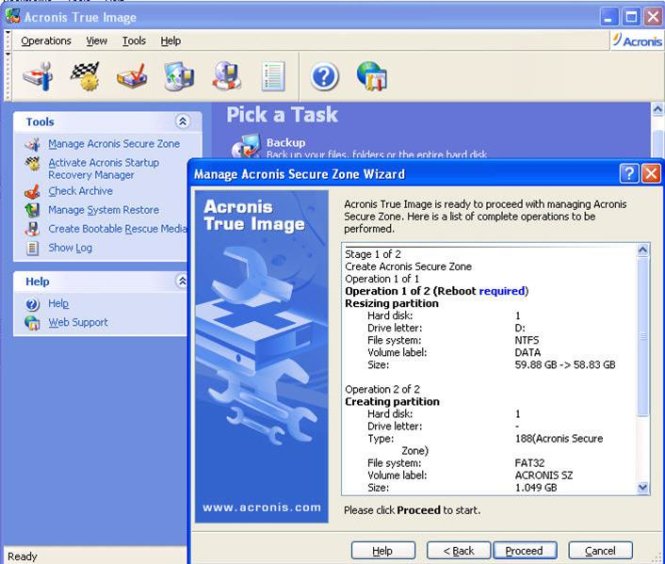Viewport: 665px width, 564px height.
Task: Click the blue question mark Help toolbar icon
Action: [x=324, y=77]
